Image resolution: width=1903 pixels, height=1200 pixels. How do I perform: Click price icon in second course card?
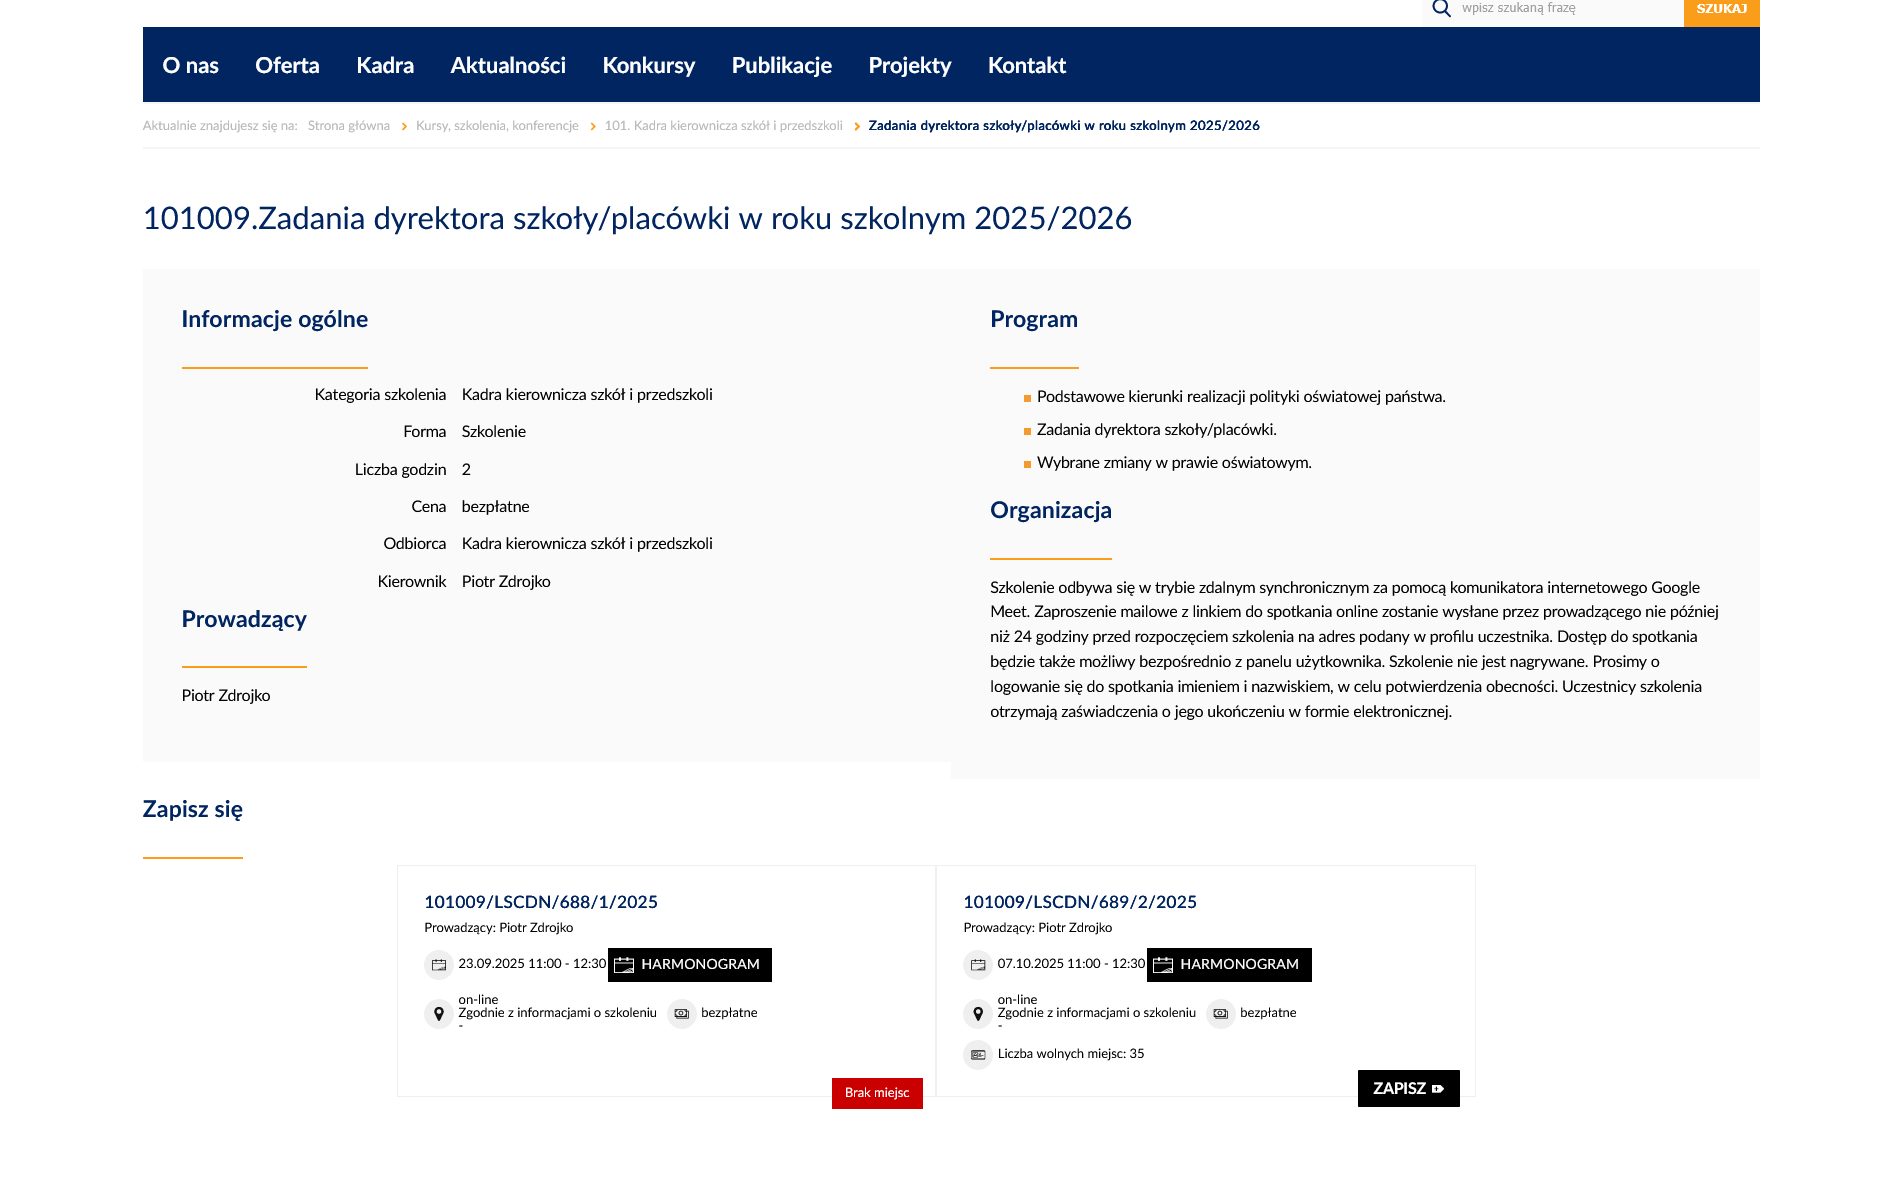1220,1014
